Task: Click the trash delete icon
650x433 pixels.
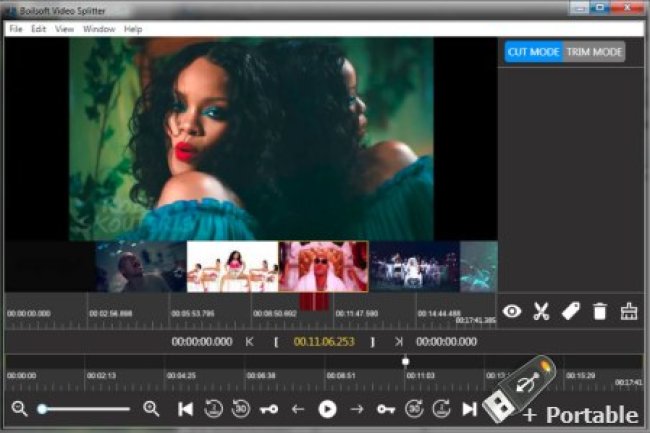Action: click(x=599, y=311)
